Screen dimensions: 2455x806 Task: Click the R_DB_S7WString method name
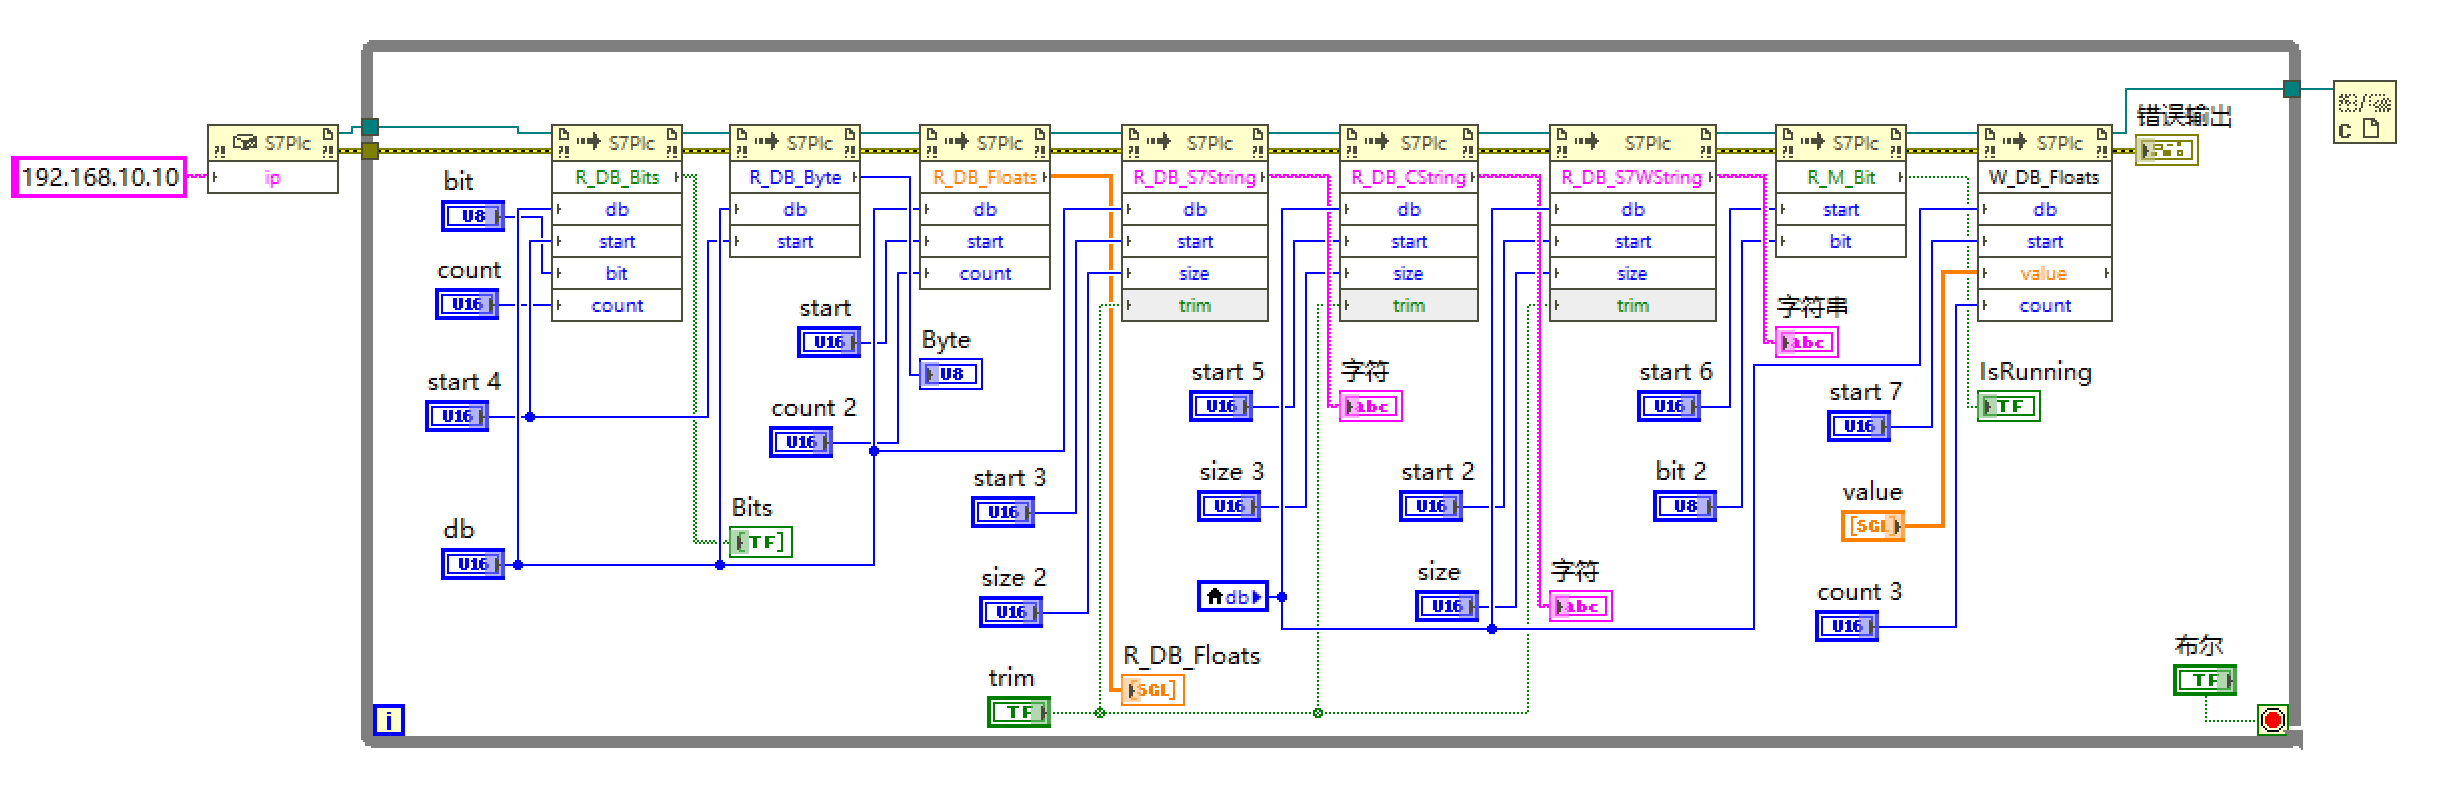[1632, 177]
